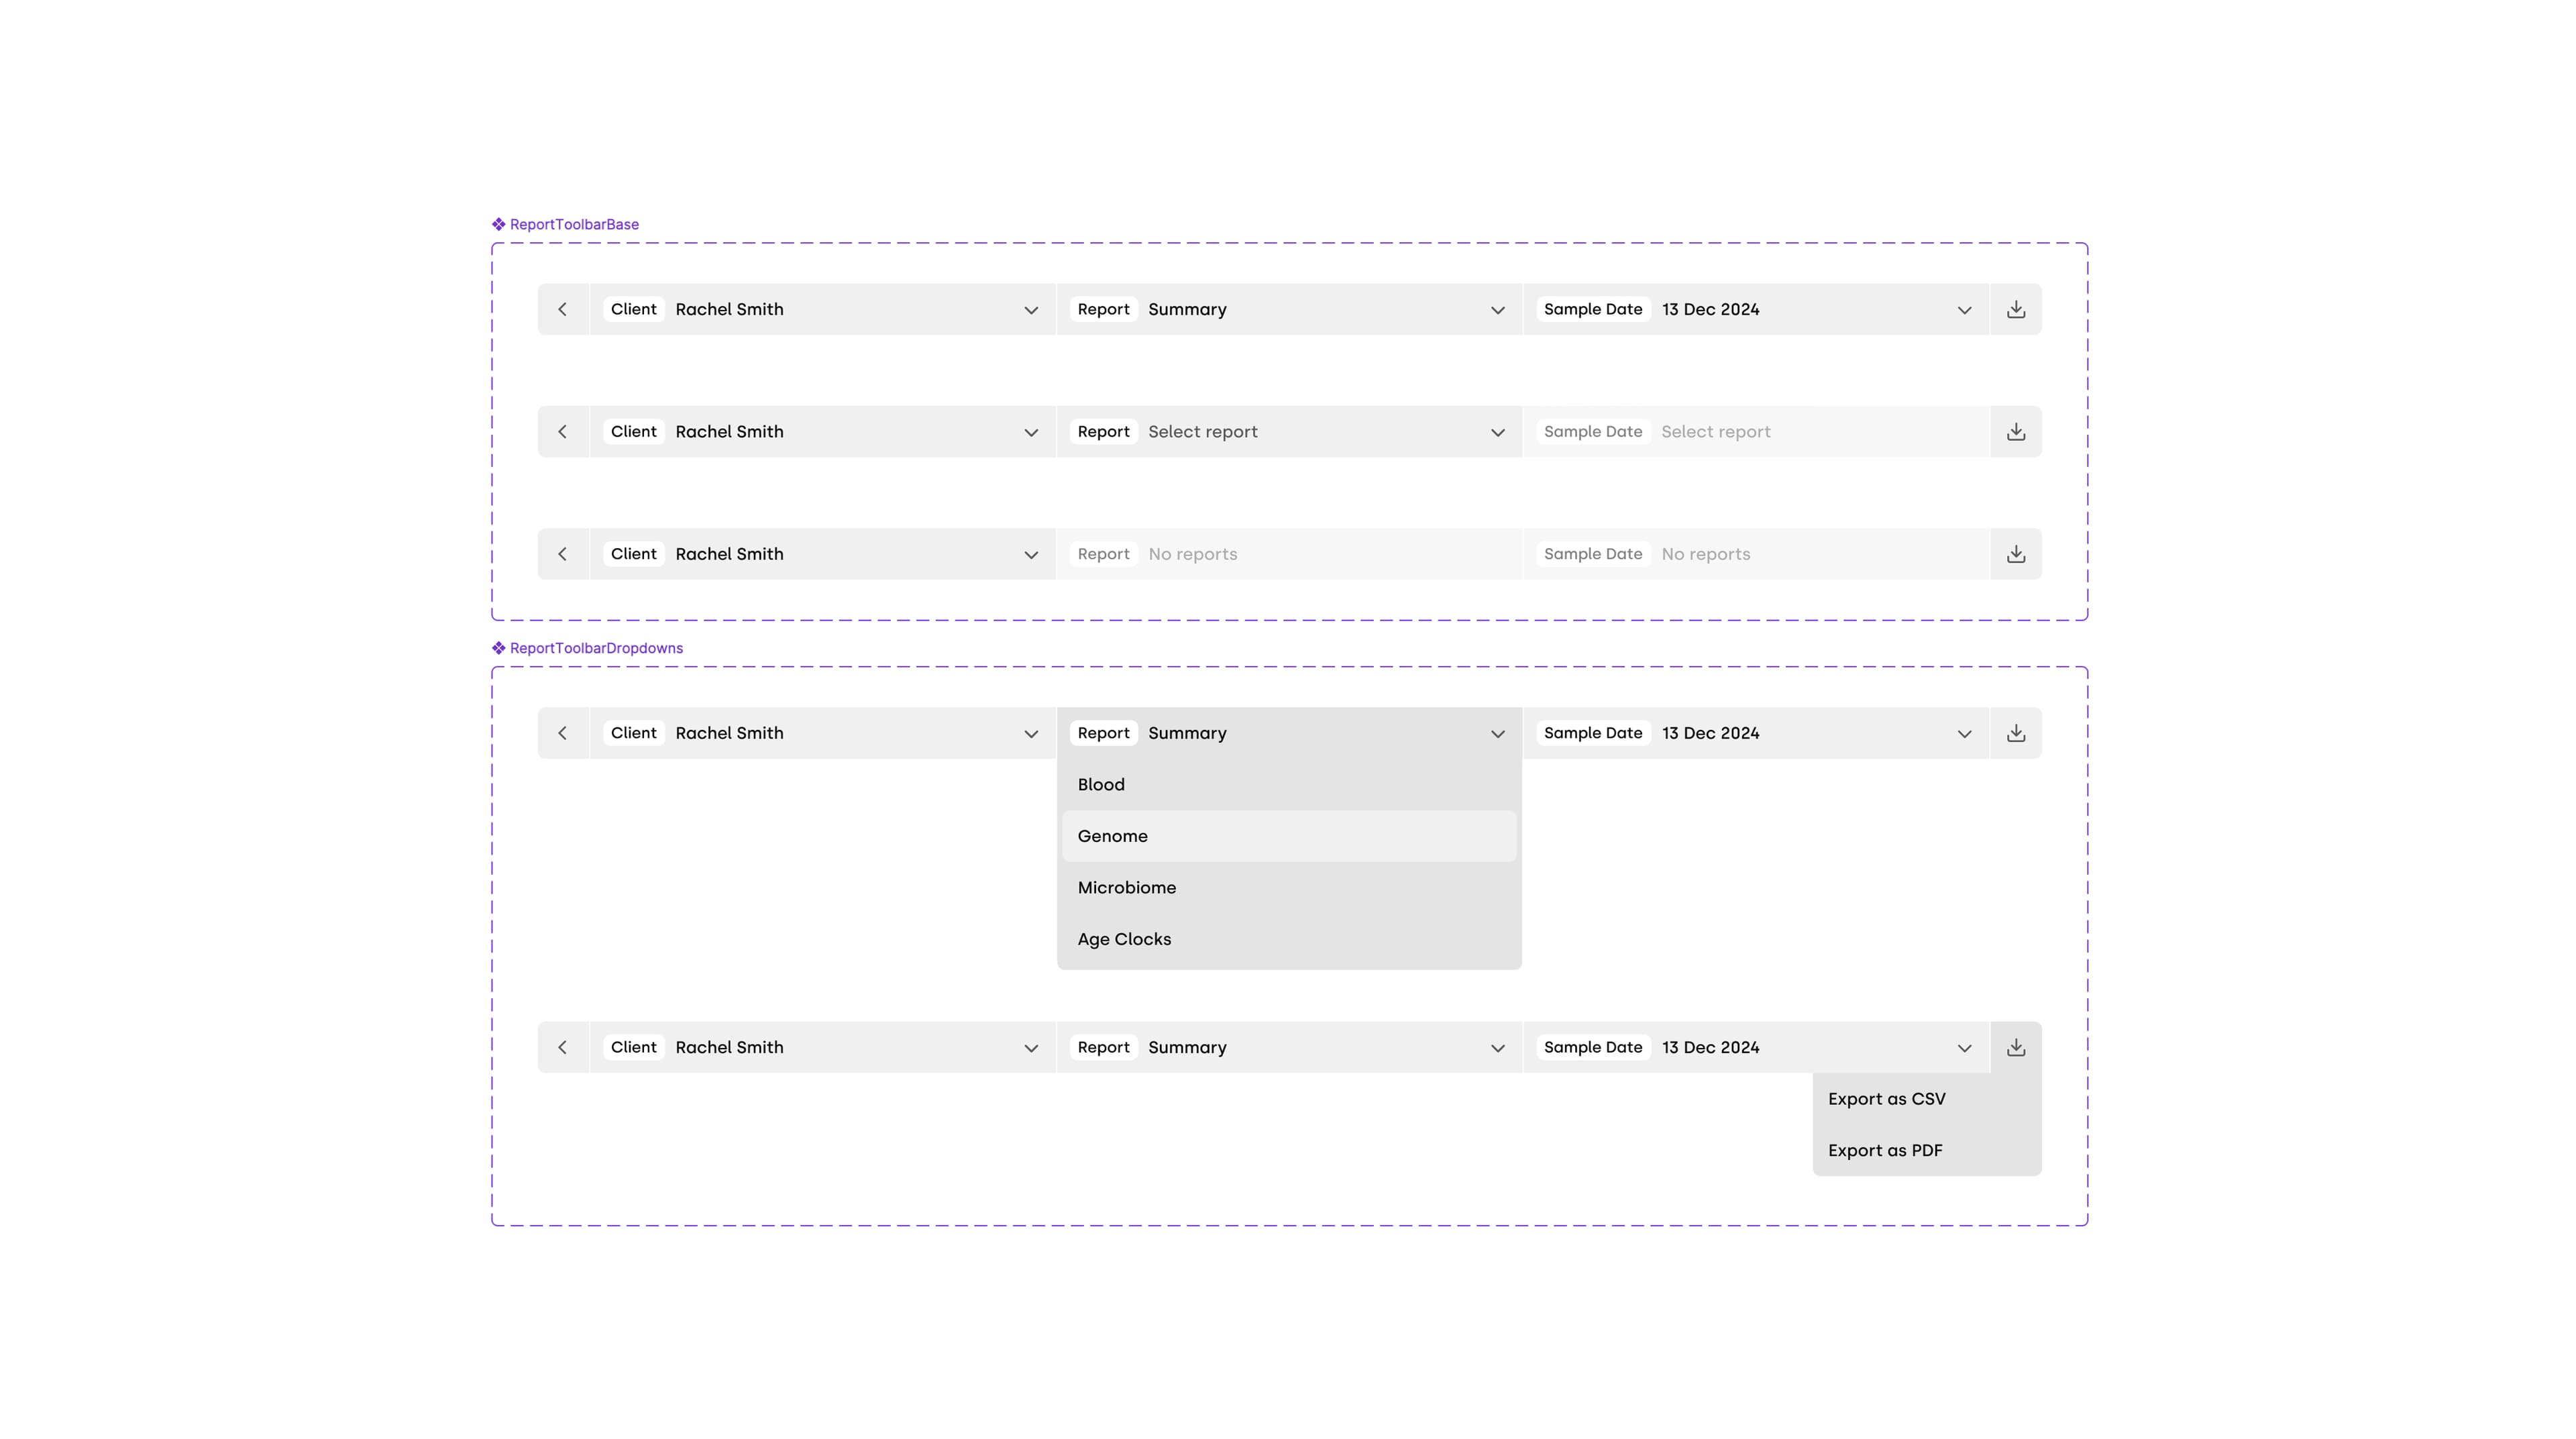This screenshot has height=1439, width=2576.
Task: Choose Blood from the report list
Action: pyautogui.click(x=1101, y=785)
